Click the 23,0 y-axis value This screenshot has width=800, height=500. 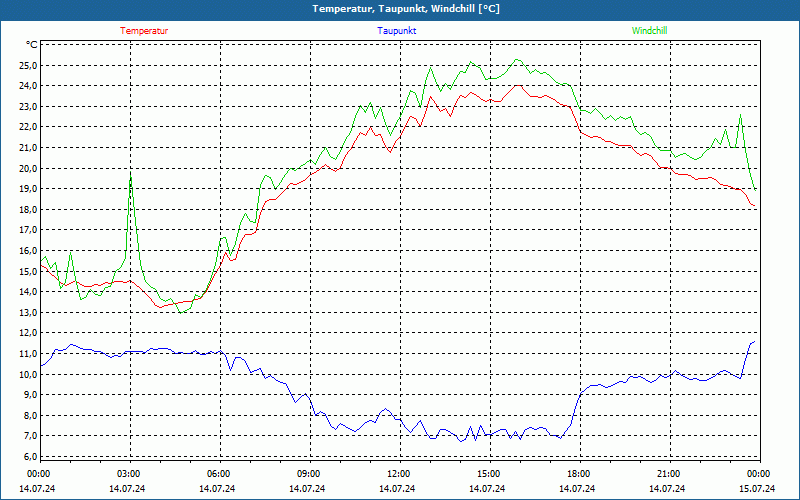(28, 107)
